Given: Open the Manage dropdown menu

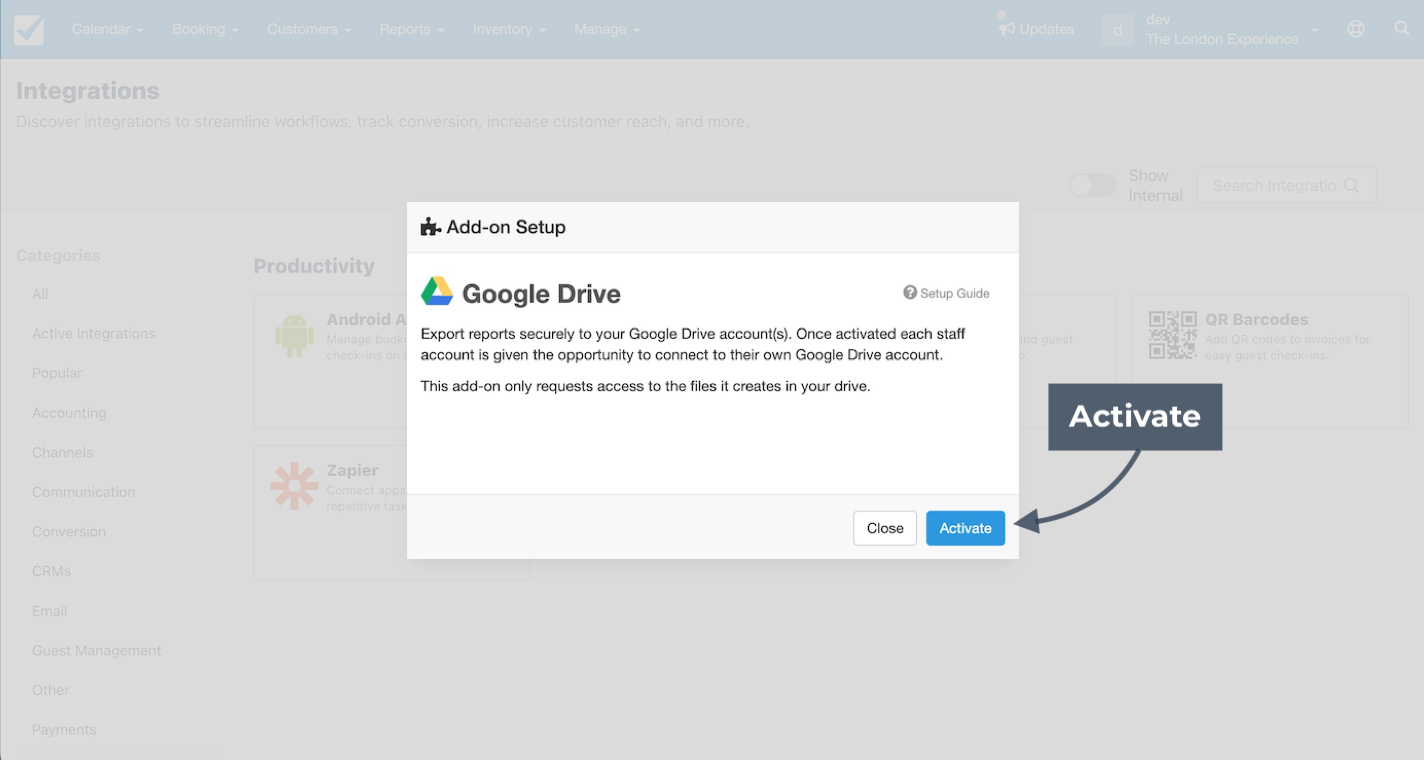Looking at the screenshot, I should pos(607,30).
